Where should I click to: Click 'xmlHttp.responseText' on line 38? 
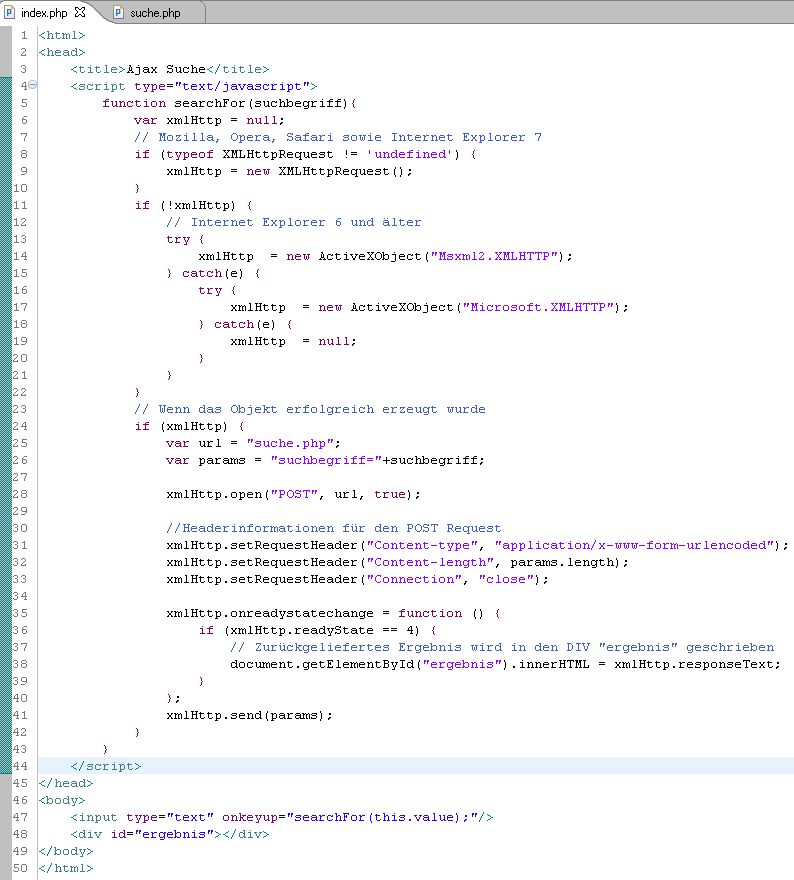(694, 664)
